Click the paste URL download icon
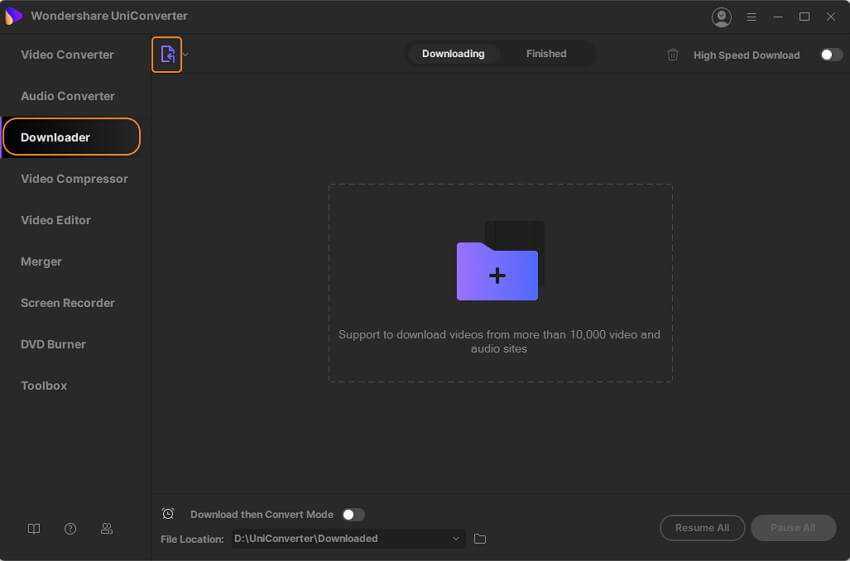The height and width of the screenshot is (561, 850). [x=167, y=54]
